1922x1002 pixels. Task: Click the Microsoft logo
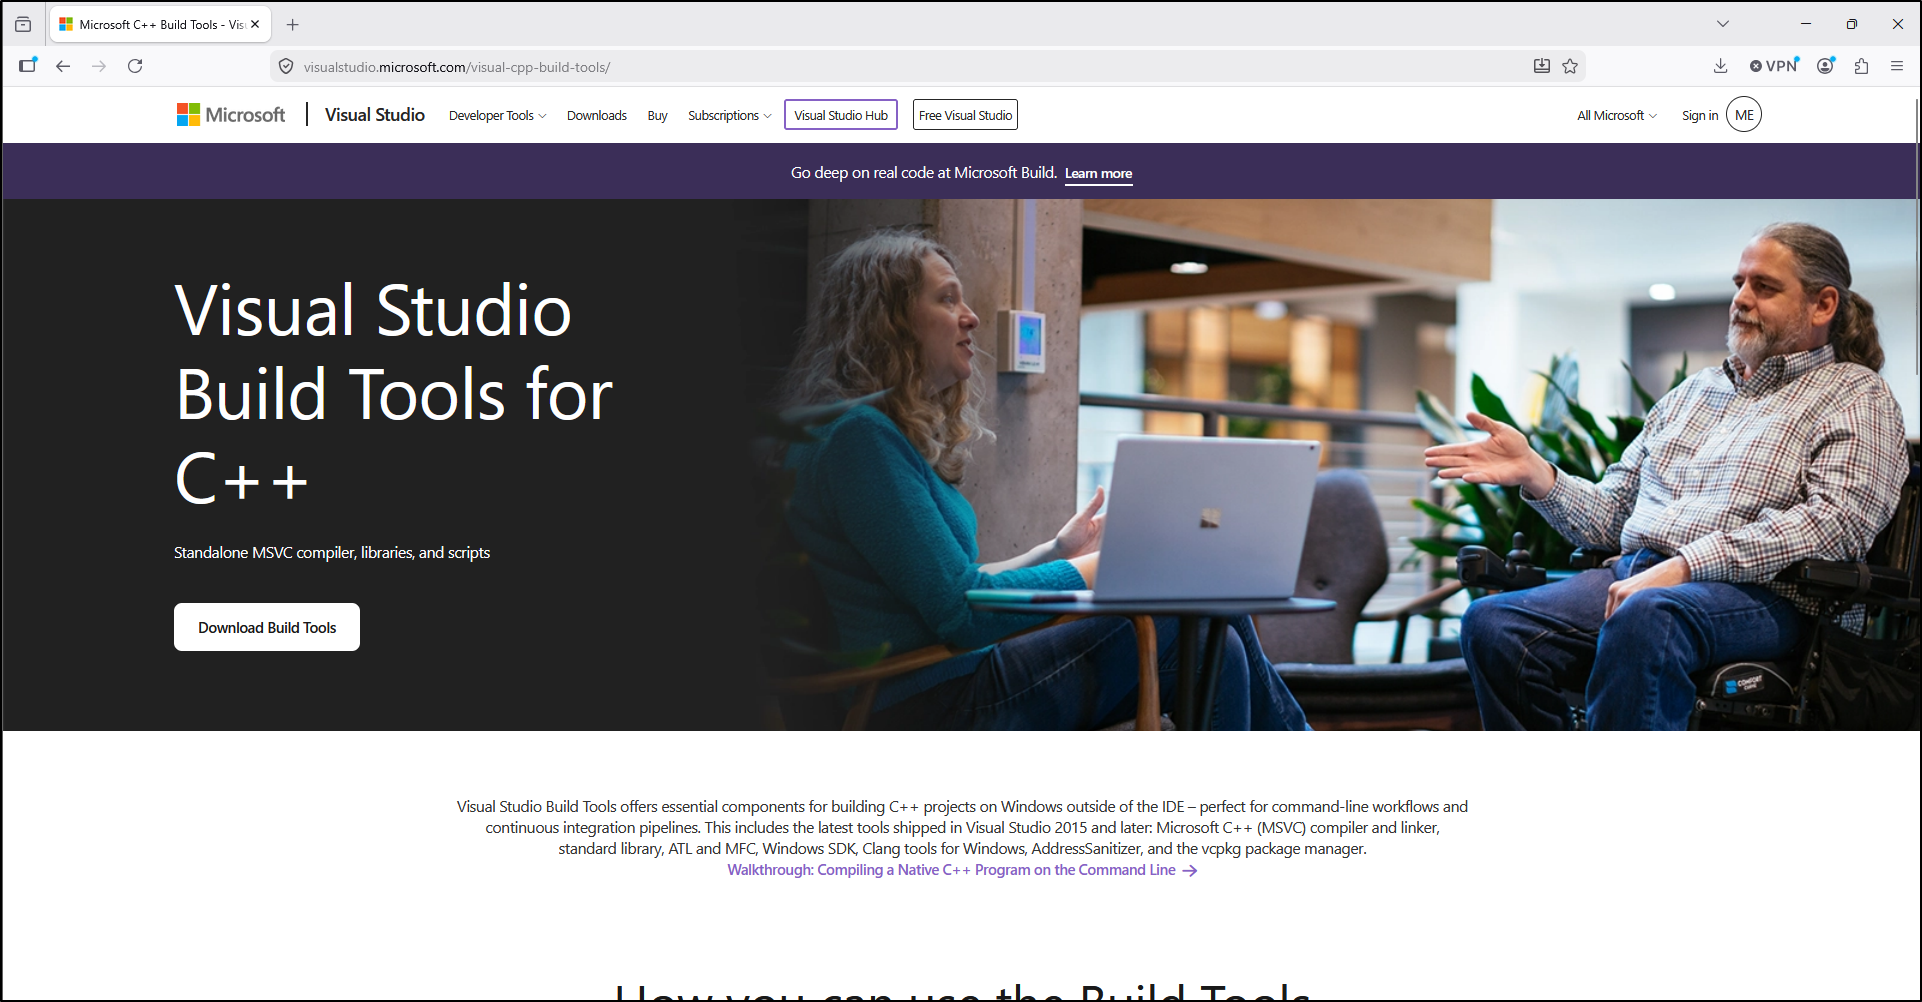[x=231, y=115]
